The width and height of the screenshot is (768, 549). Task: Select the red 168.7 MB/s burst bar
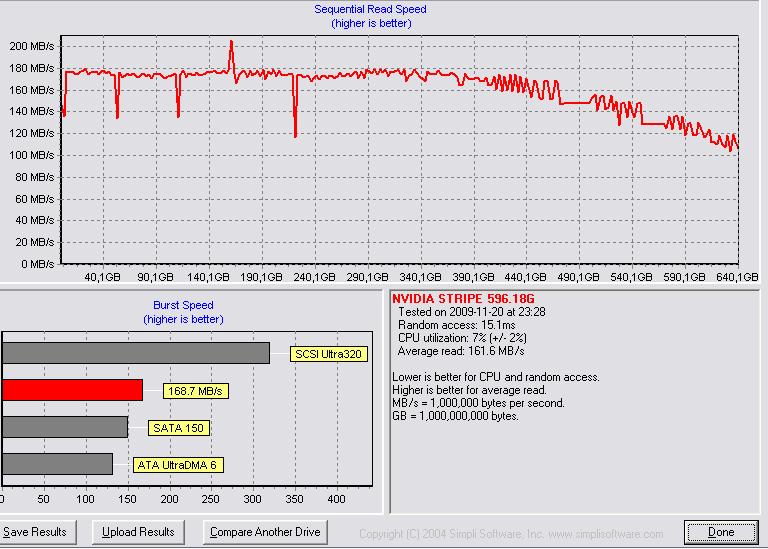(72, 390)
